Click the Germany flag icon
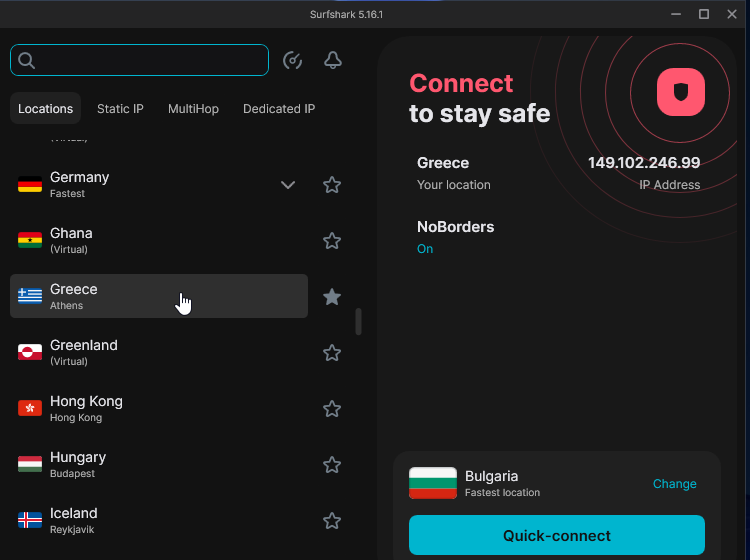The width and height of the screenshot is (750, 560). [30, 185]
